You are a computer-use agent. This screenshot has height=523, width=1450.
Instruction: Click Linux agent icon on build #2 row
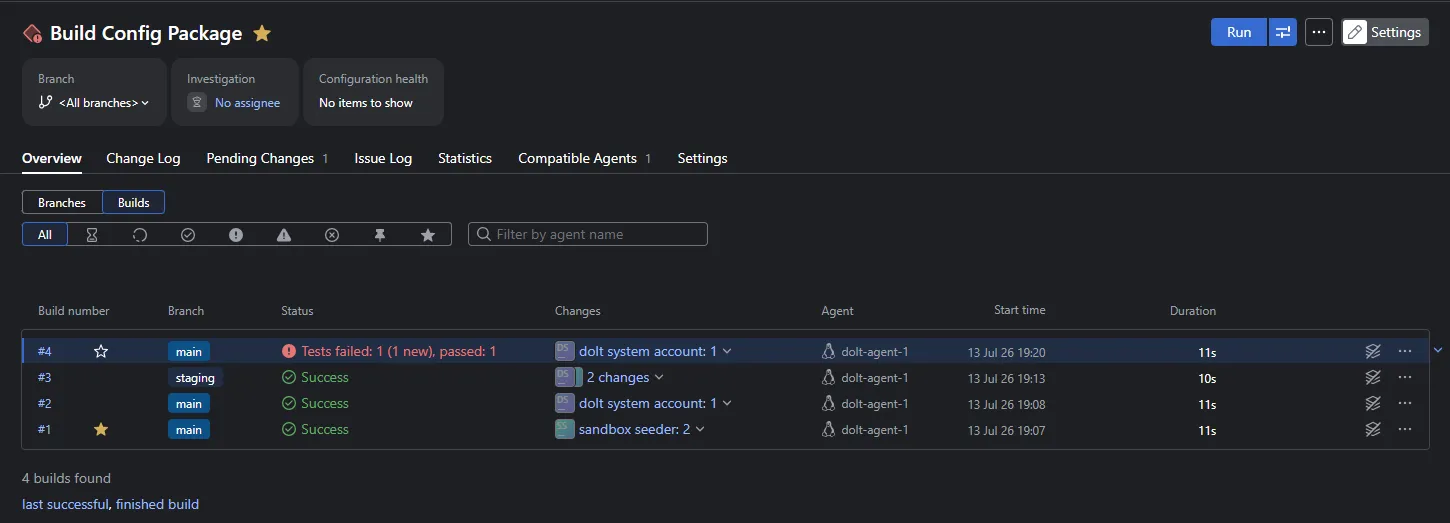[x=828, y=403]
